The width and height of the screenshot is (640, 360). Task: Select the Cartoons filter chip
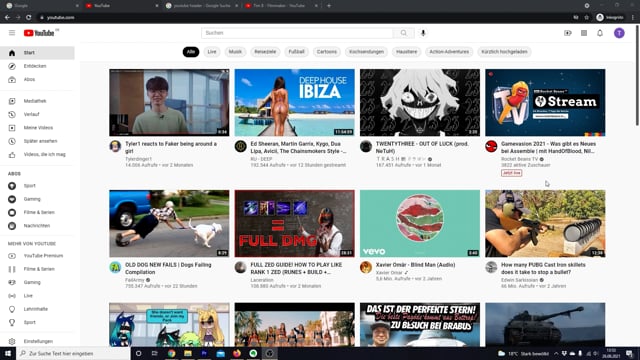pyautogui.click(x=327, y=52)
